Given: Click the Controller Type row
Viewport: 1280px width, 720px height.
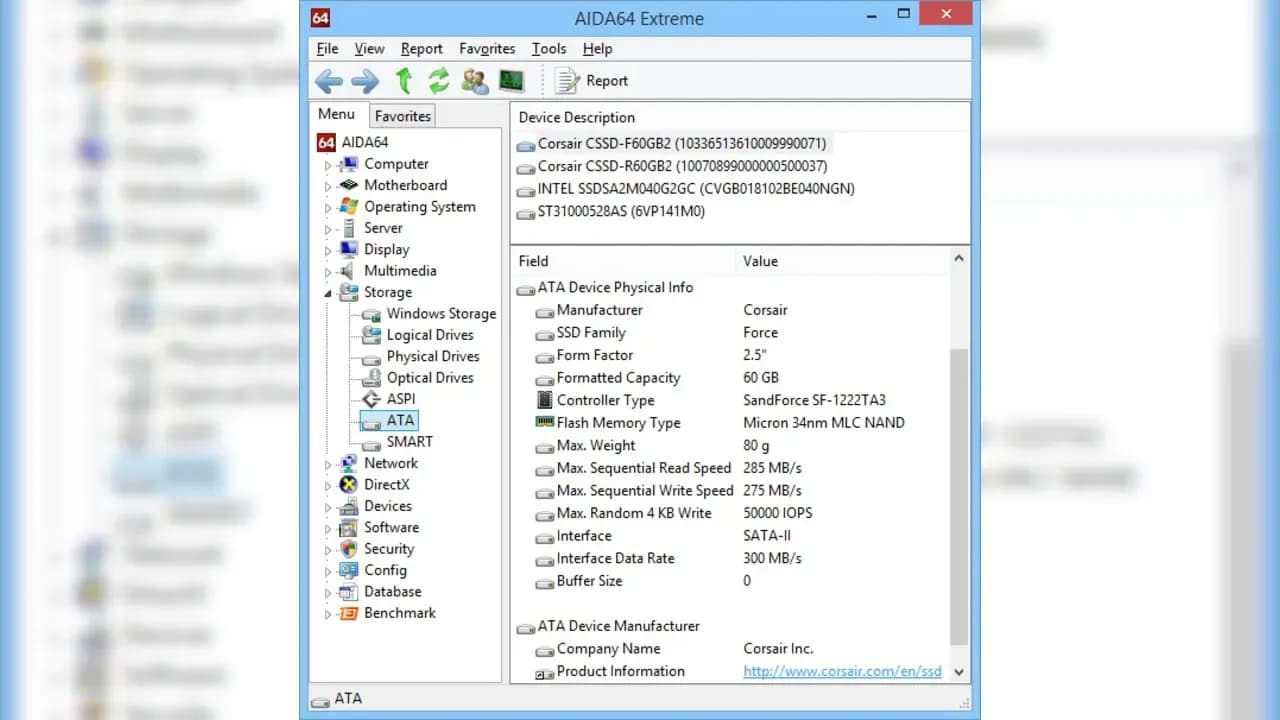Looking at the screenshot, I should [731, 400].
